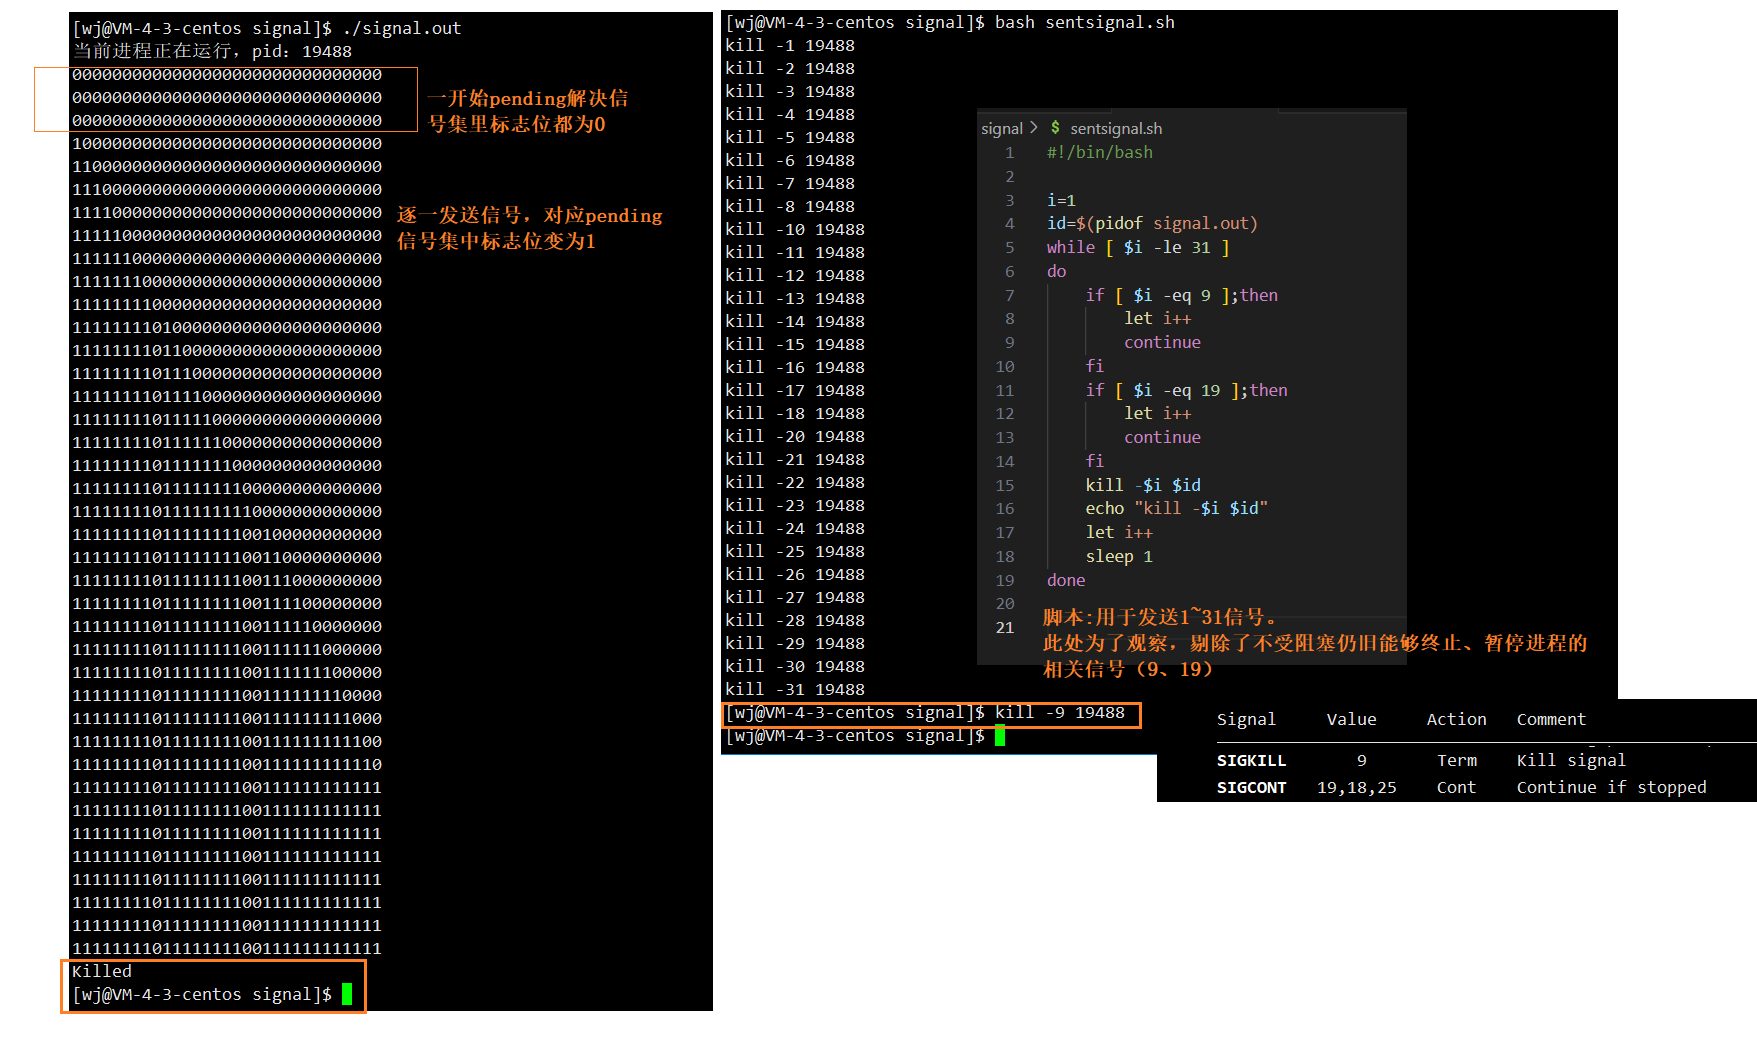Click the if [ $i -eq 19 ];then line
The height and width of the screenshot is (1063, 1757).
[1187, 390]
